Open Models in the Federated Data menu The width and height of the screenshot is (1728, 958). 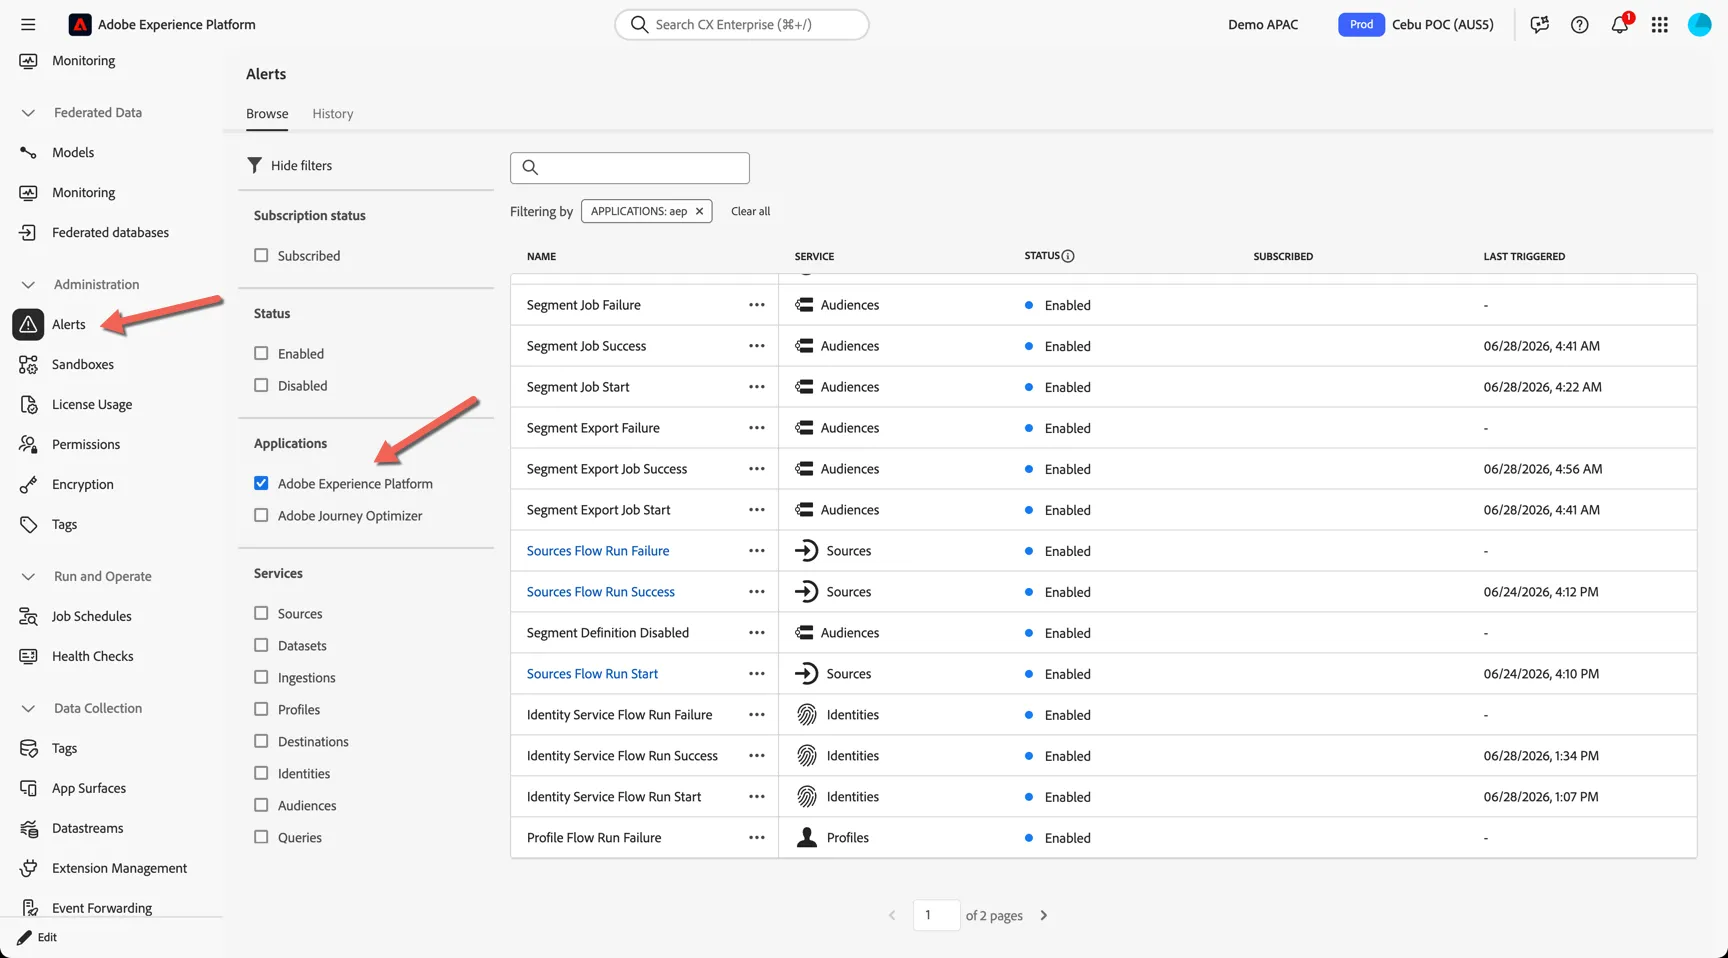pyautogui.click(x=73, y=152)
